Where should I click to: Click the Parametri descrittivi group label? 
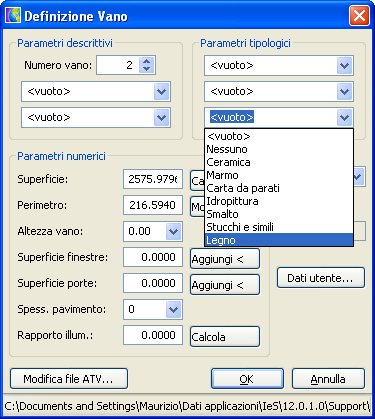pos(65,43)
